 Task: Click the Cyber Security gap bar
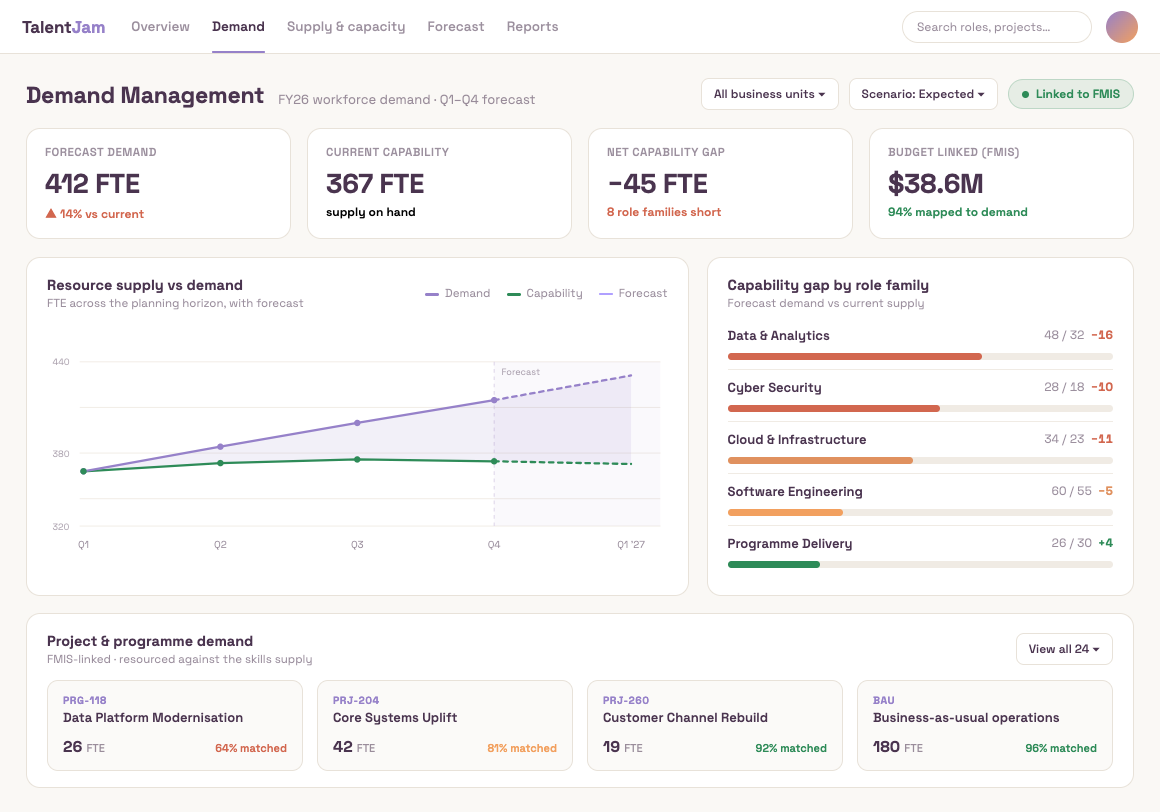click(920, 408)
